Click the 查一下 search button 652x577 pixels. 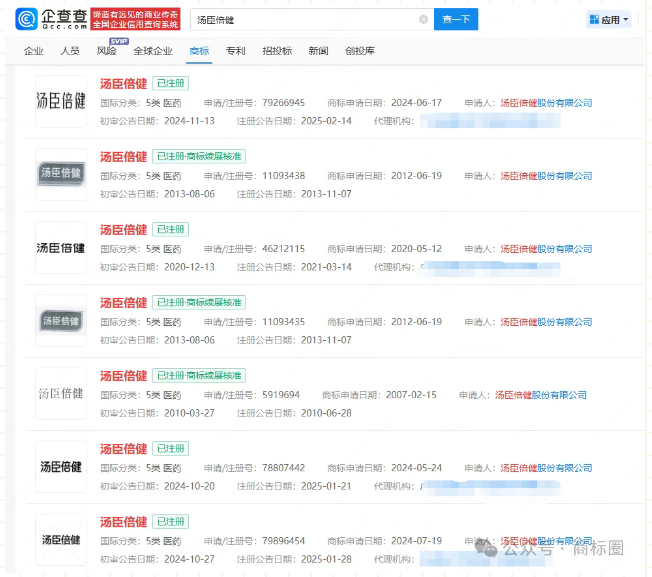455,19
